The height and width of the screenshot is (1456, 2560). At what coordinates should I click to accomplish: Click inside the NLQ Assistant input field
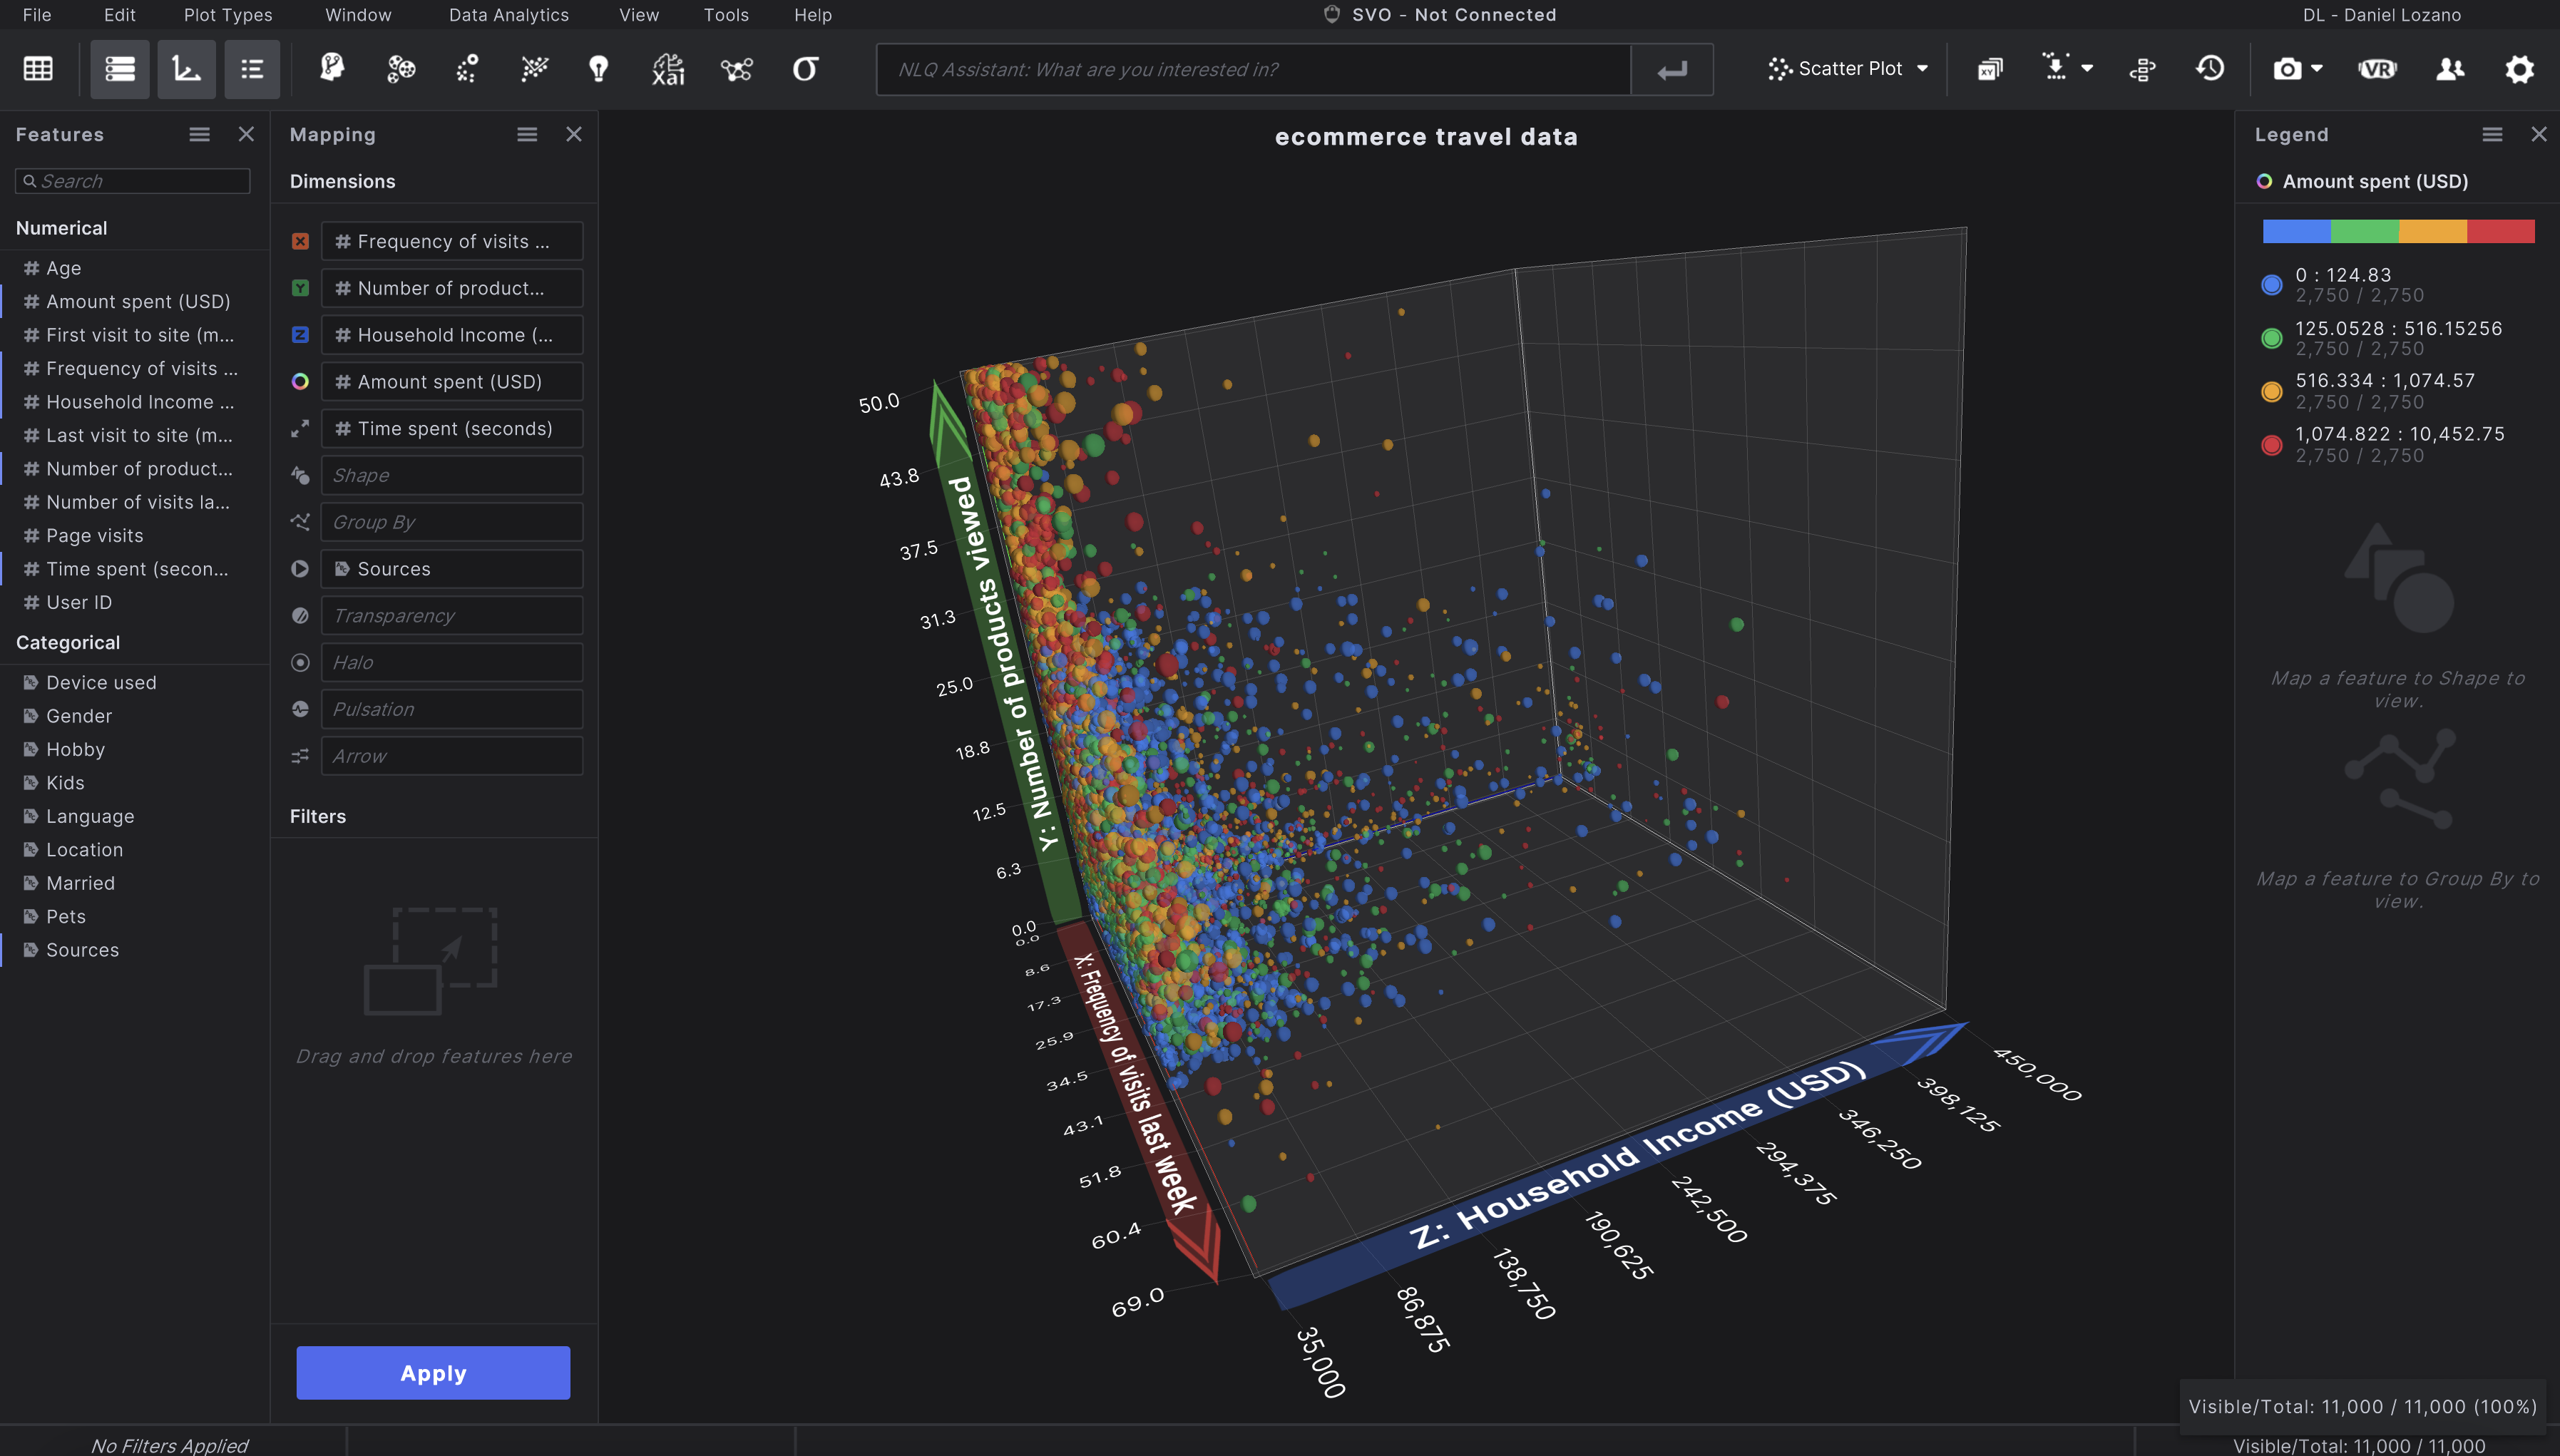[x=1250, y=69]
